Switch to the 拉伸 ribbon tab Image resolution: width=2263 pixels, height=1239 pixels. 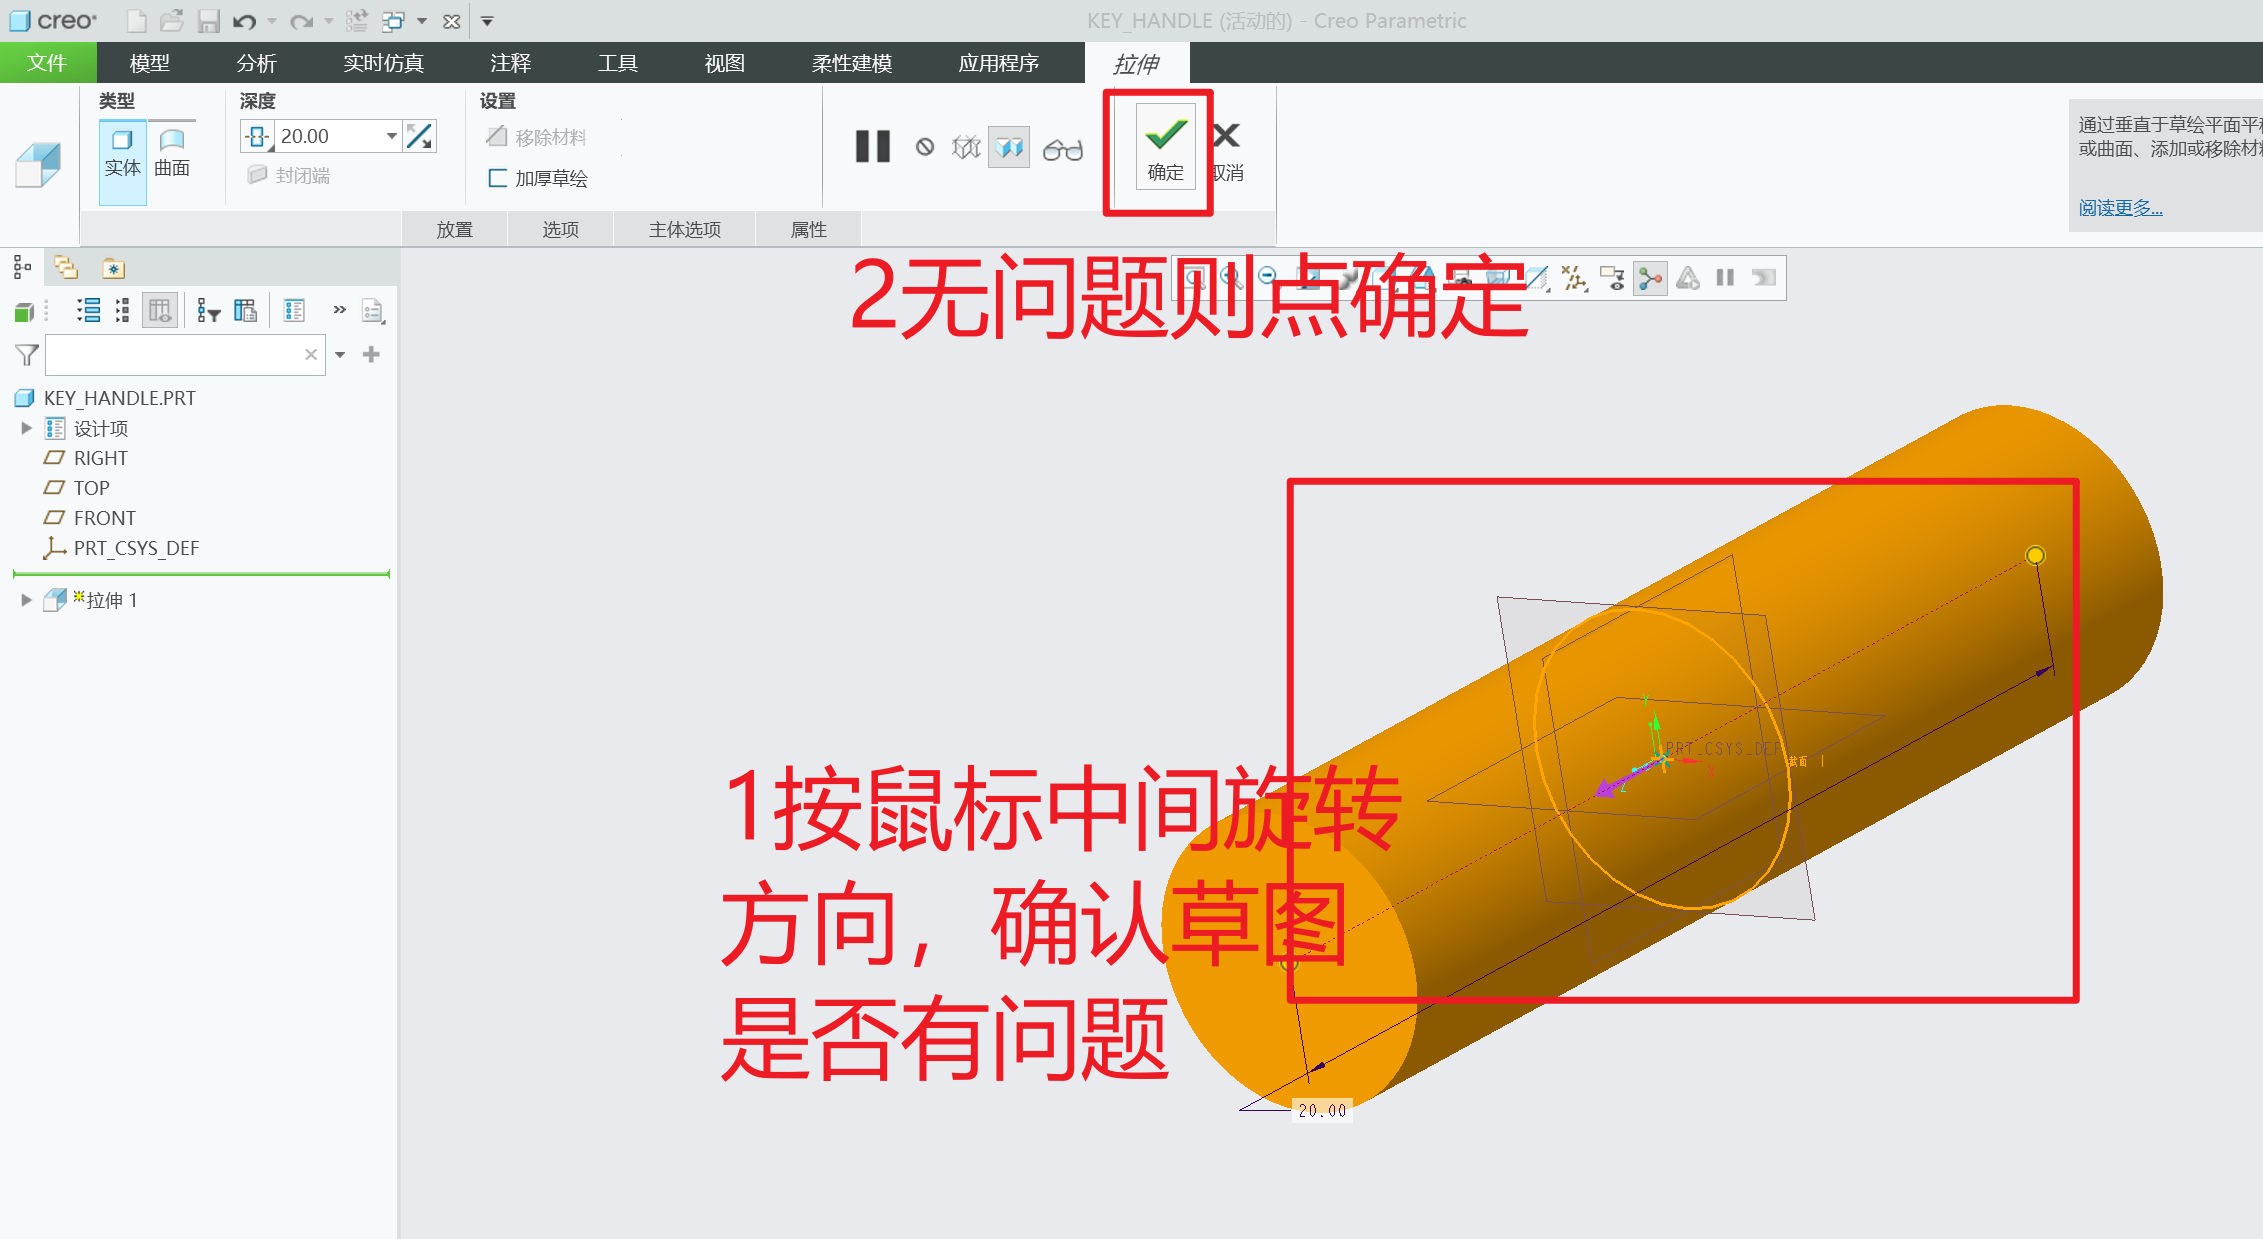pyautogui.click(x=1138, y=62)
